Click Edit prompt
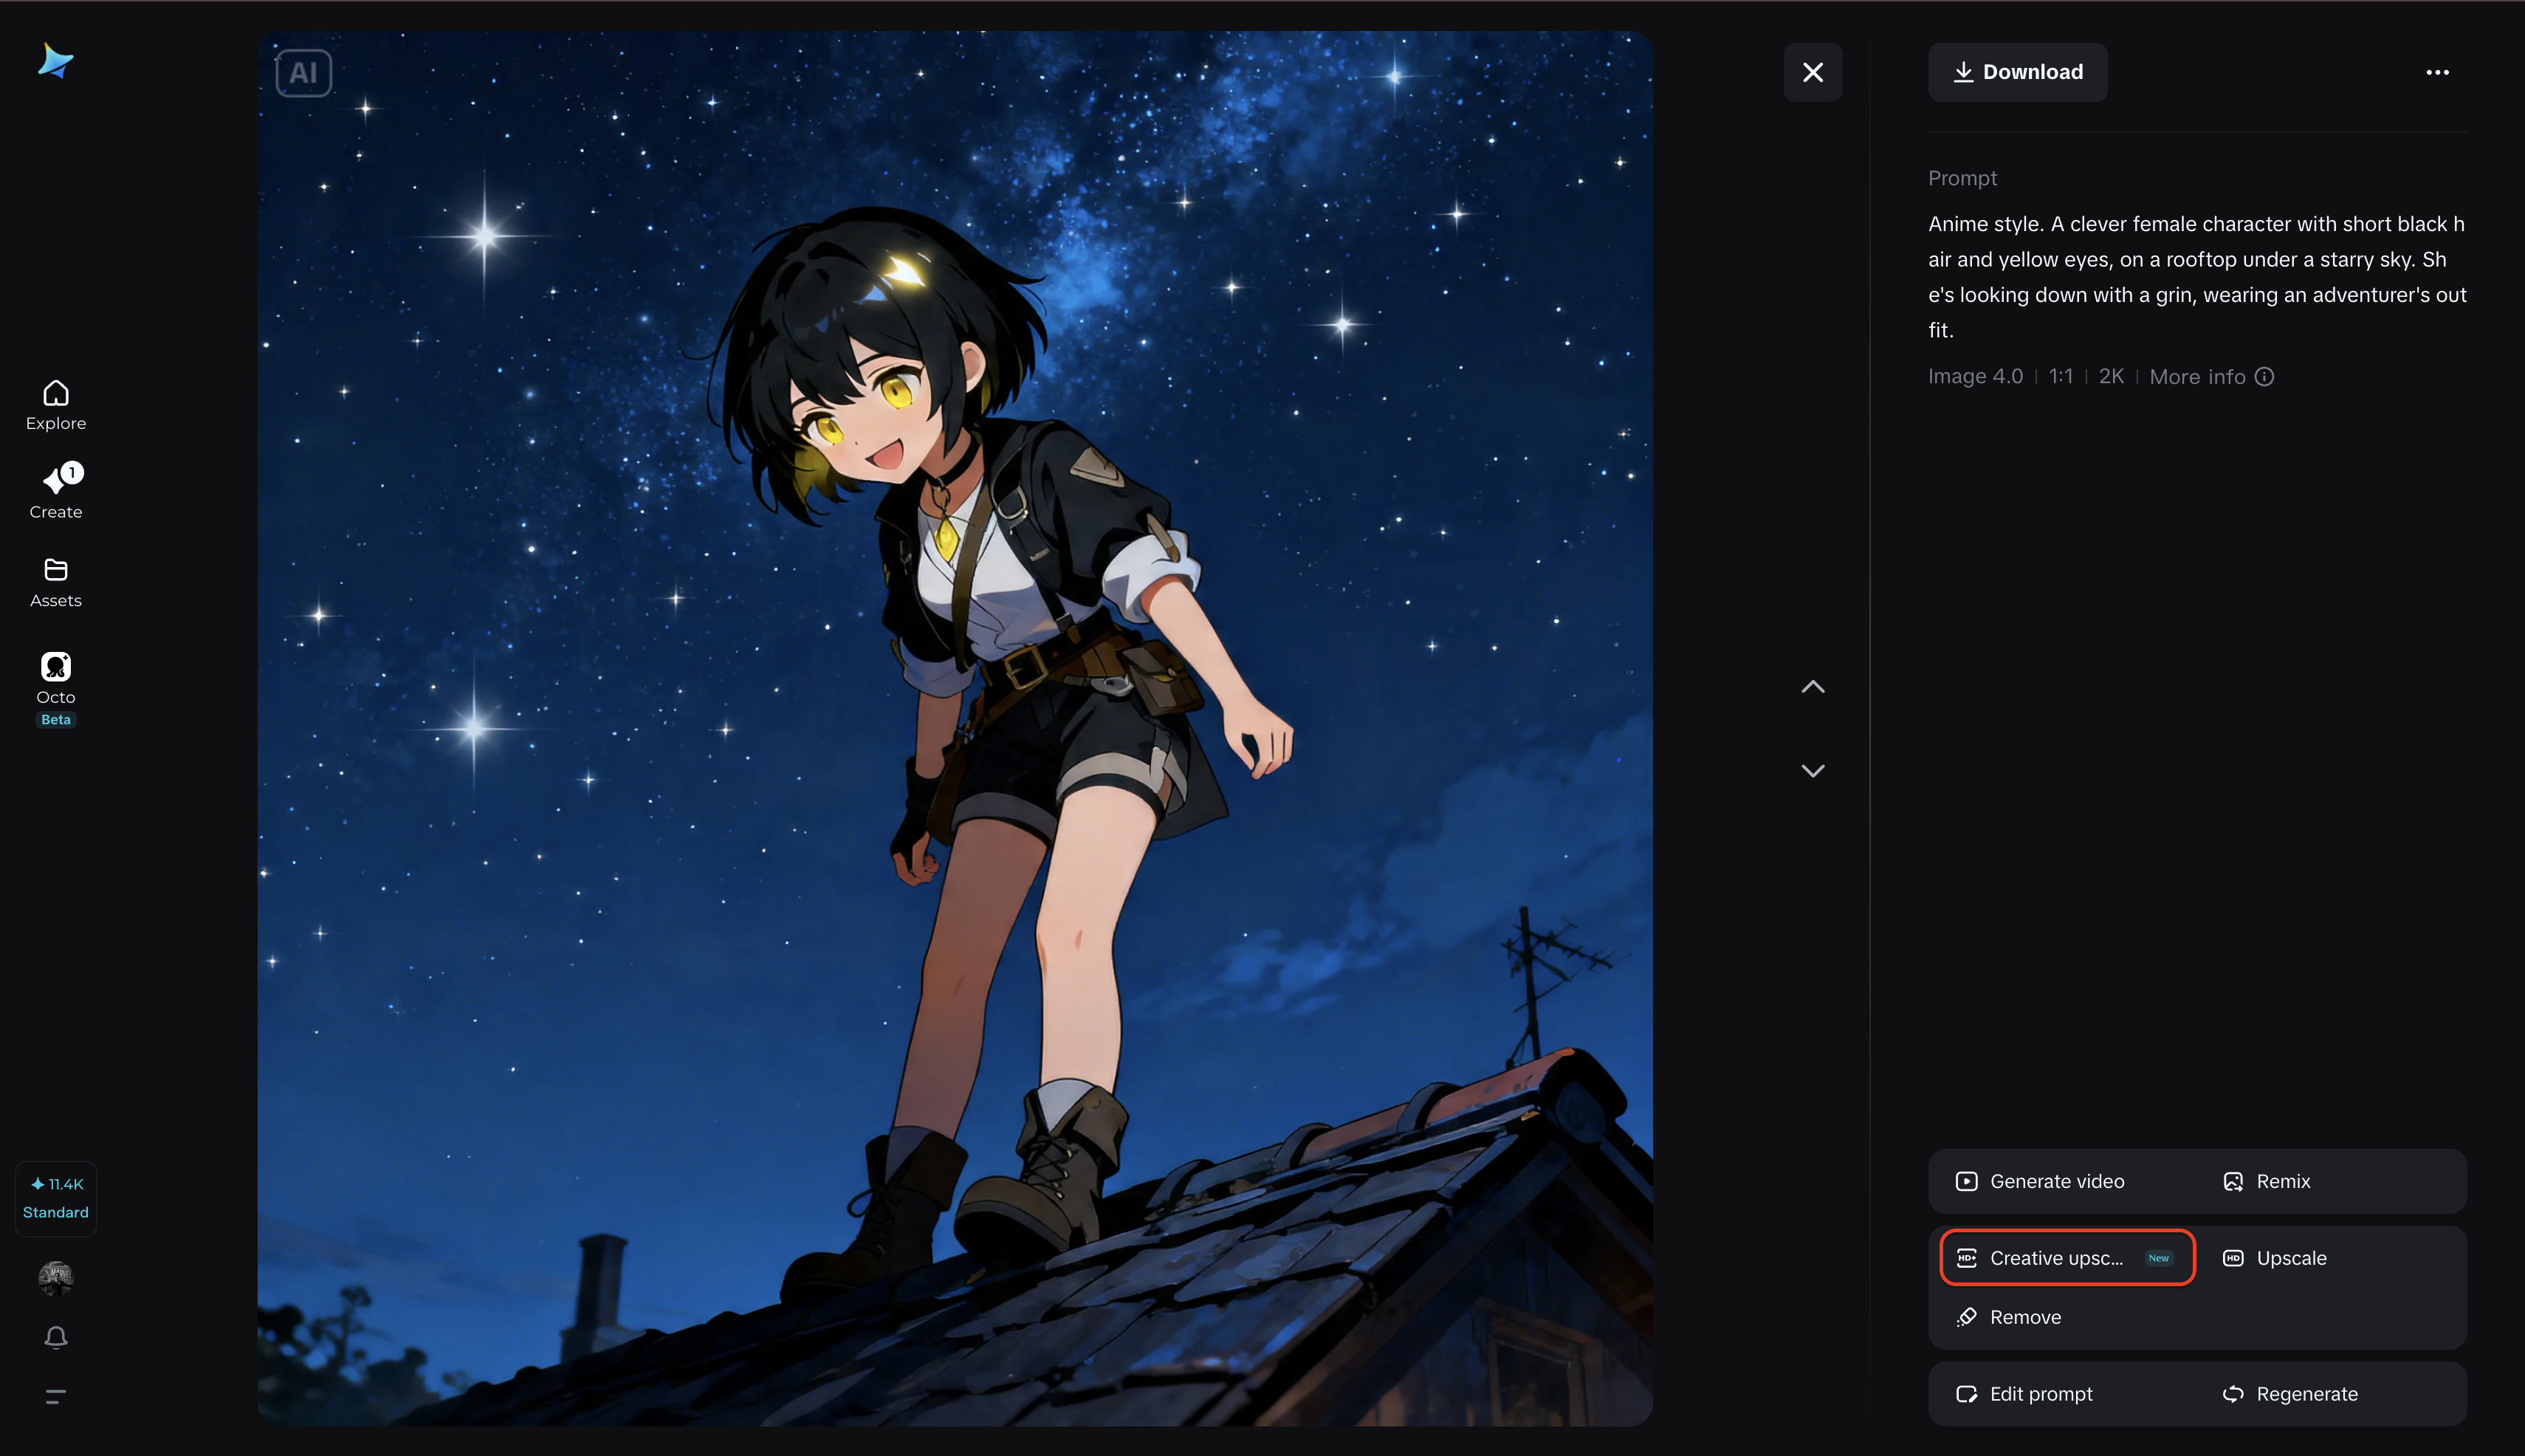This screenshot has width=2525, height=1456. click(2024, 1394)
